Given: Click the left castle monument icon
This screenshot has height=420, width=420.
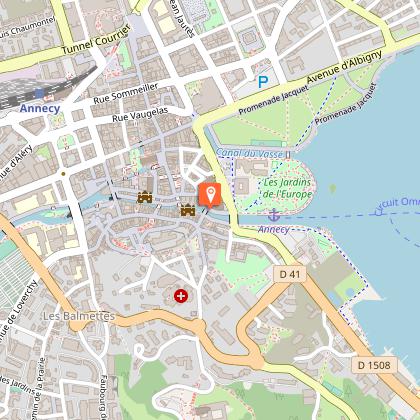Looking at the screenshot, I should 145,197.
